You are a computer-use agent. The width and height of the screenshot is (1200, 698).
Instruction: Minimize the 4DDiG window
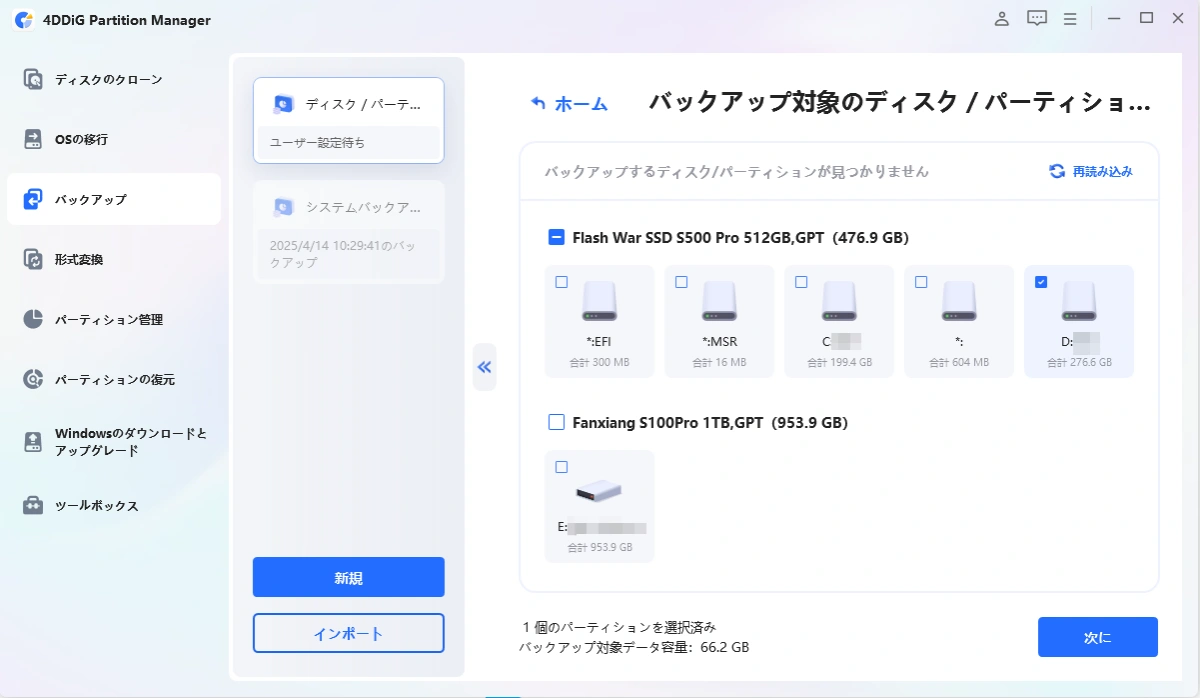point(1115,18)
